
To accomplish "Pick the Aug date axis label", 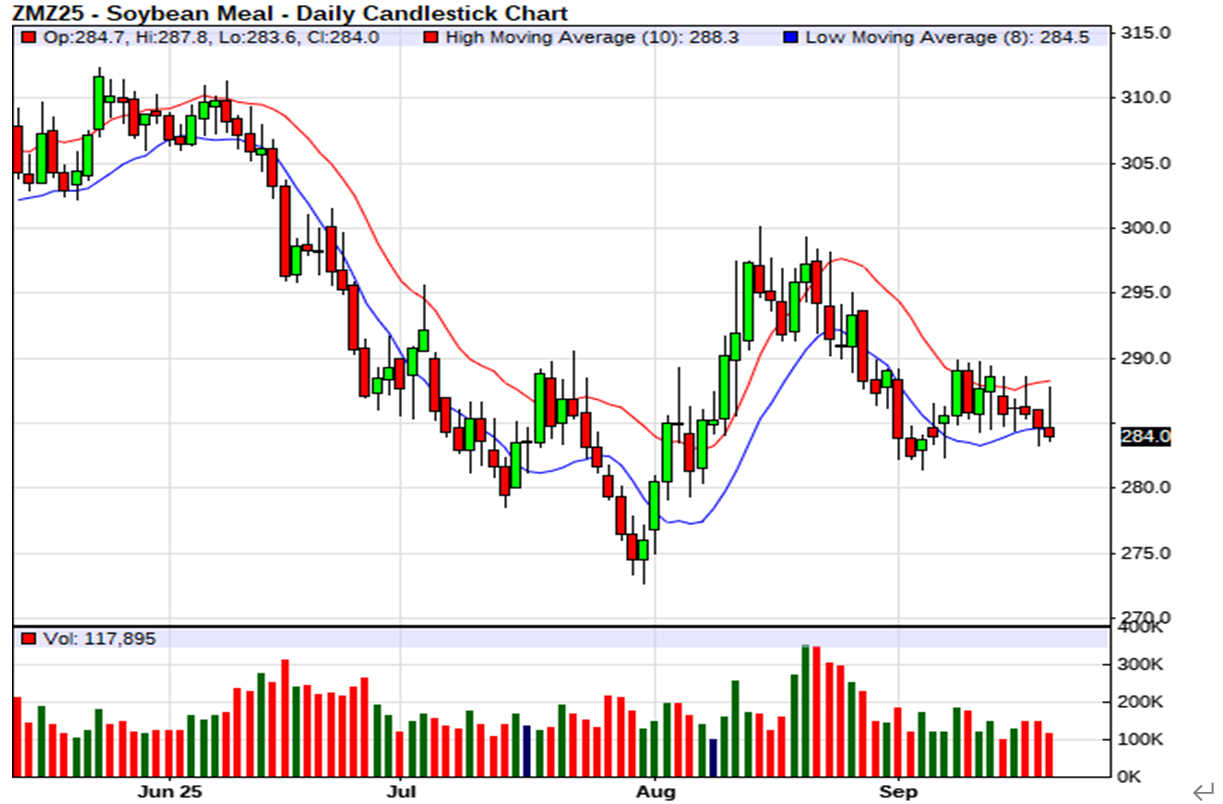I will click(655, 791).
